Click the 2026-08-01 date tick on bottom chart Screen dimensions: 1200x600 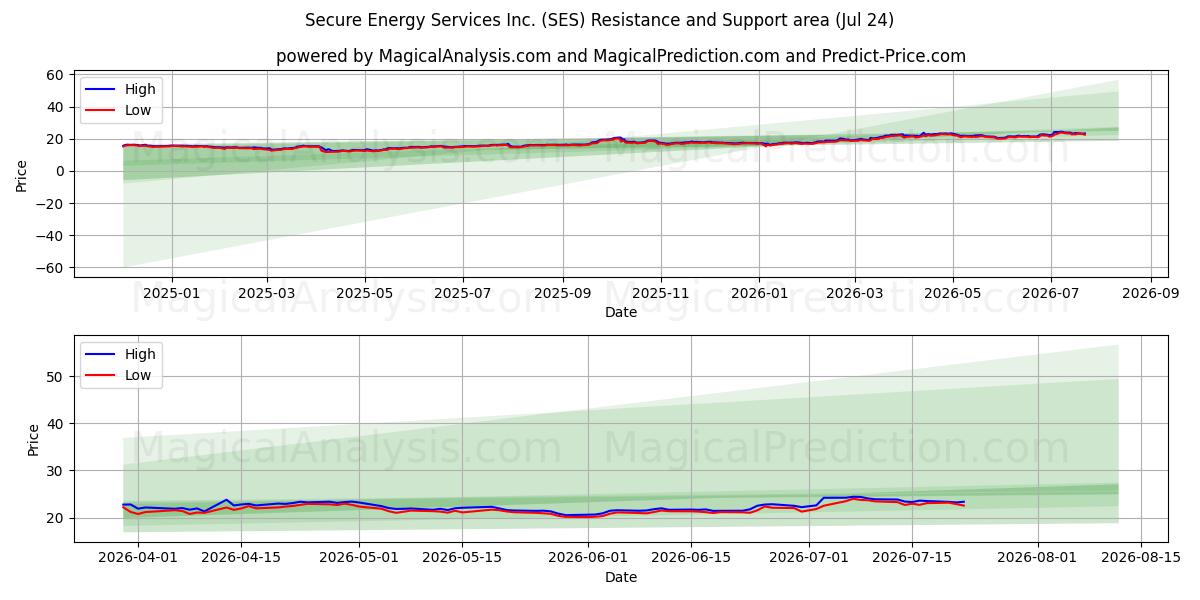tap(1036, 559)
